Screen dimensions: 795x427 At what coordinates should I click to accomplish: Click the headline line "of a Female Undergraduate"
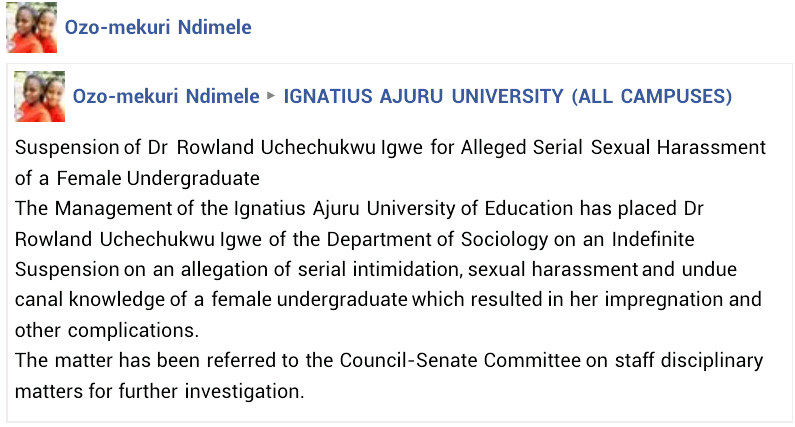[137, 179]
